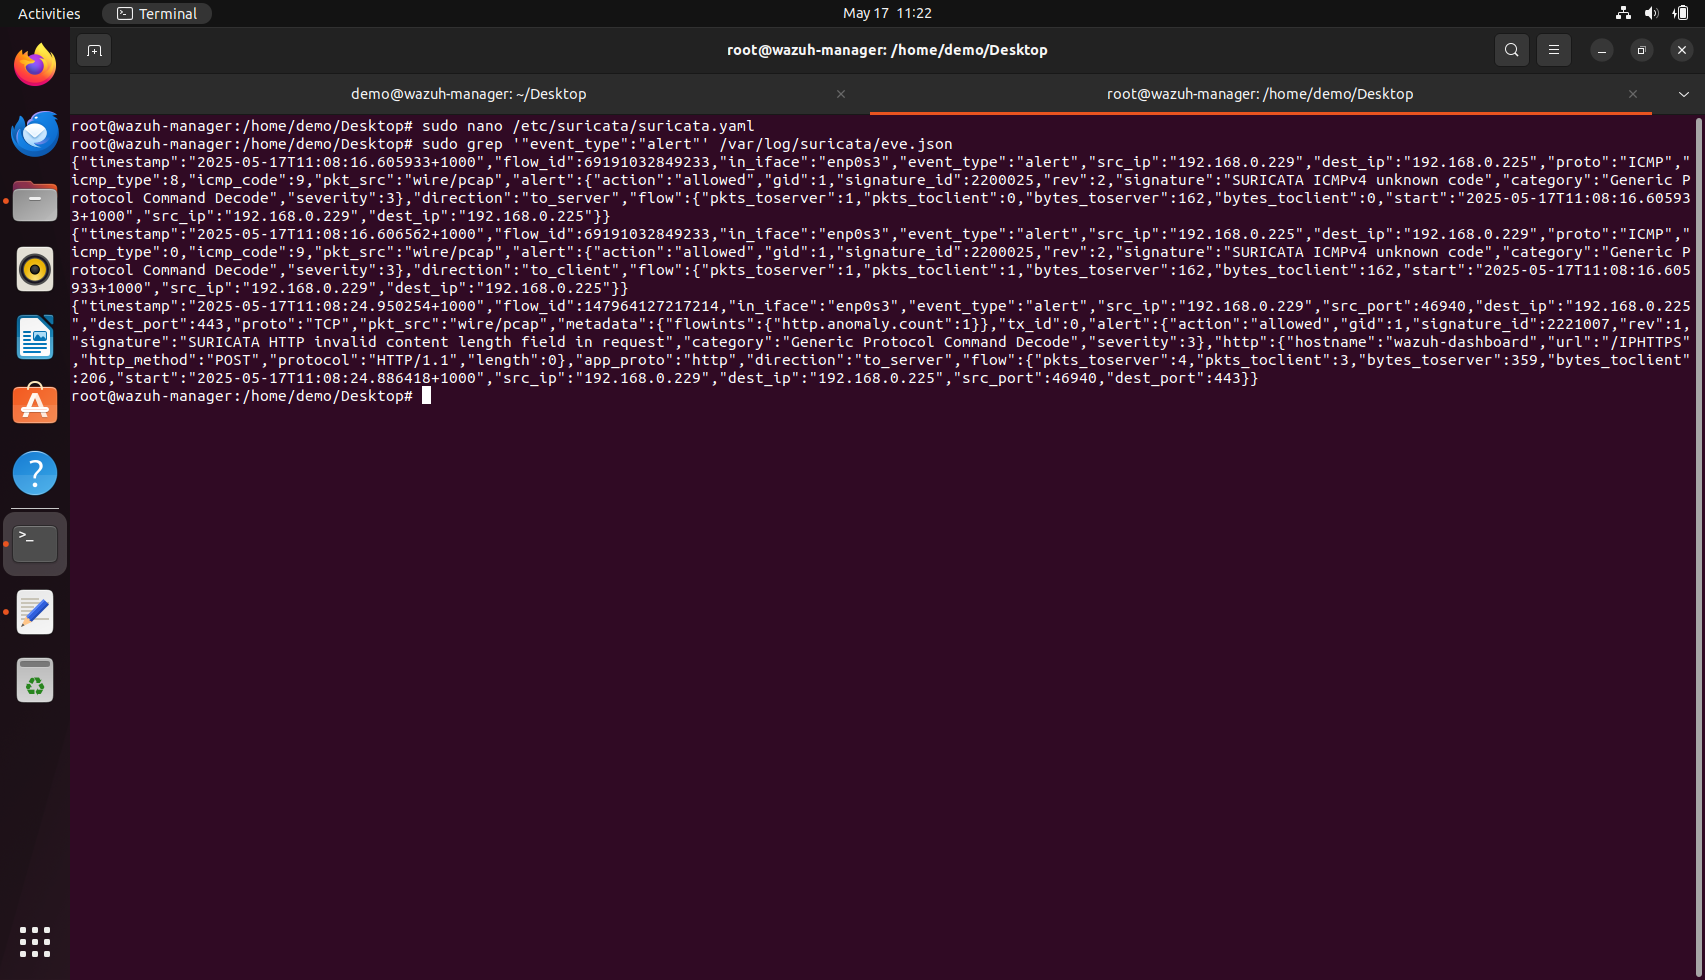
Task: Open the terminal search tool
Action: (x=1512, y=50)
